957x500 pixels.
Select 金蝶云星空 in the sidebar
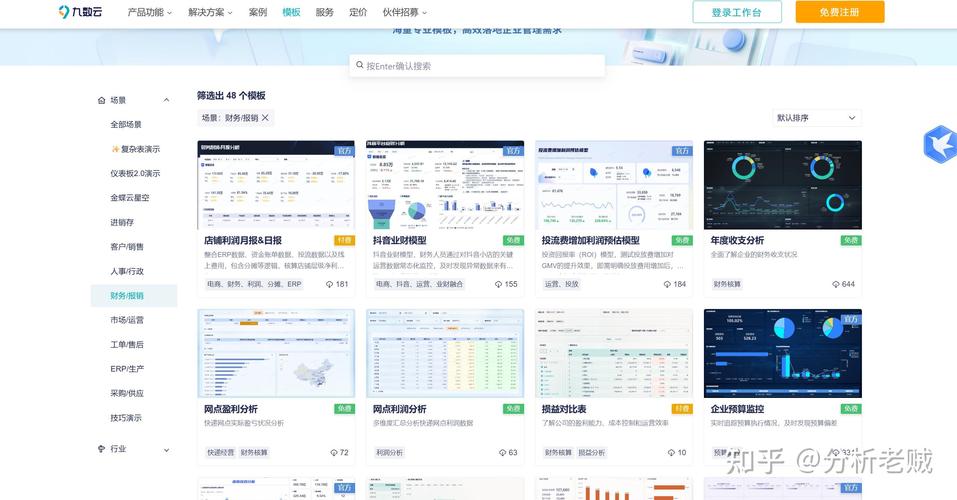129,198
